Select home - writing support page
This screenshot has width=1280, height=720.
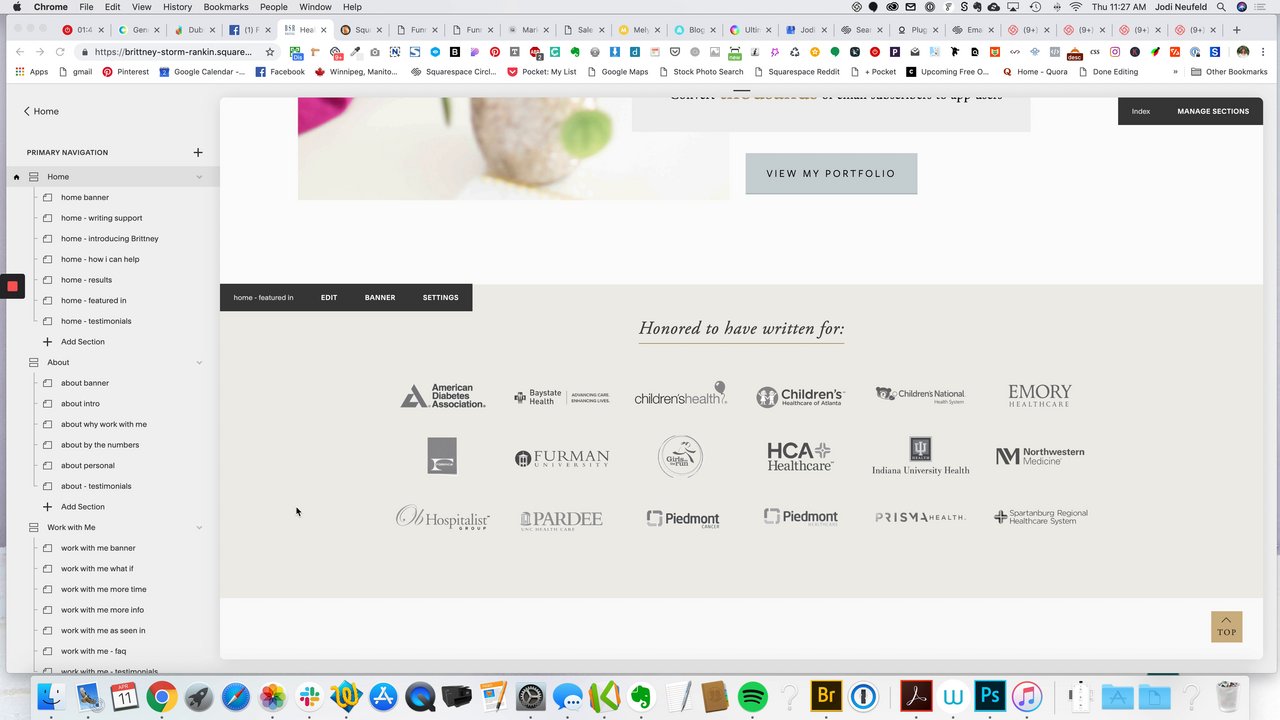coord(101,218)
